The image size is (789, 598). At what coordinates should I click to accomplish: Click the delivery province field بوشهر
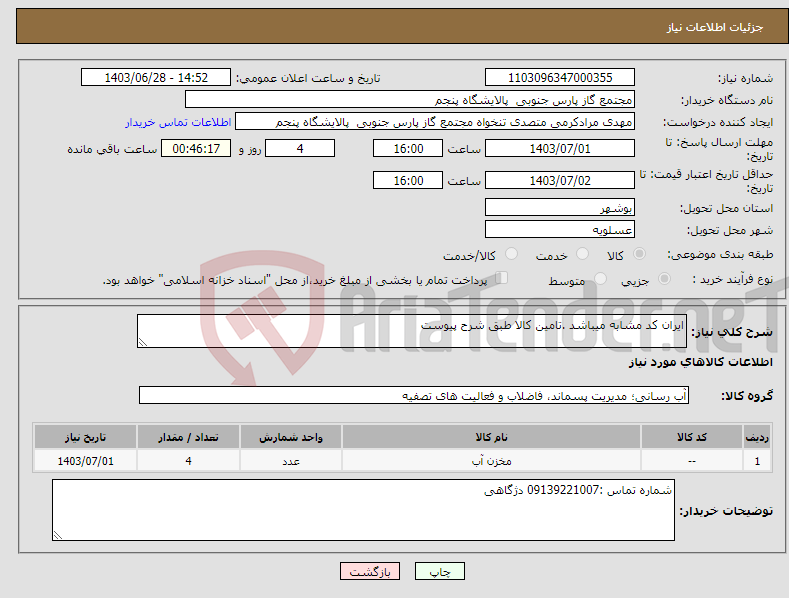click(x=560, y=207)
